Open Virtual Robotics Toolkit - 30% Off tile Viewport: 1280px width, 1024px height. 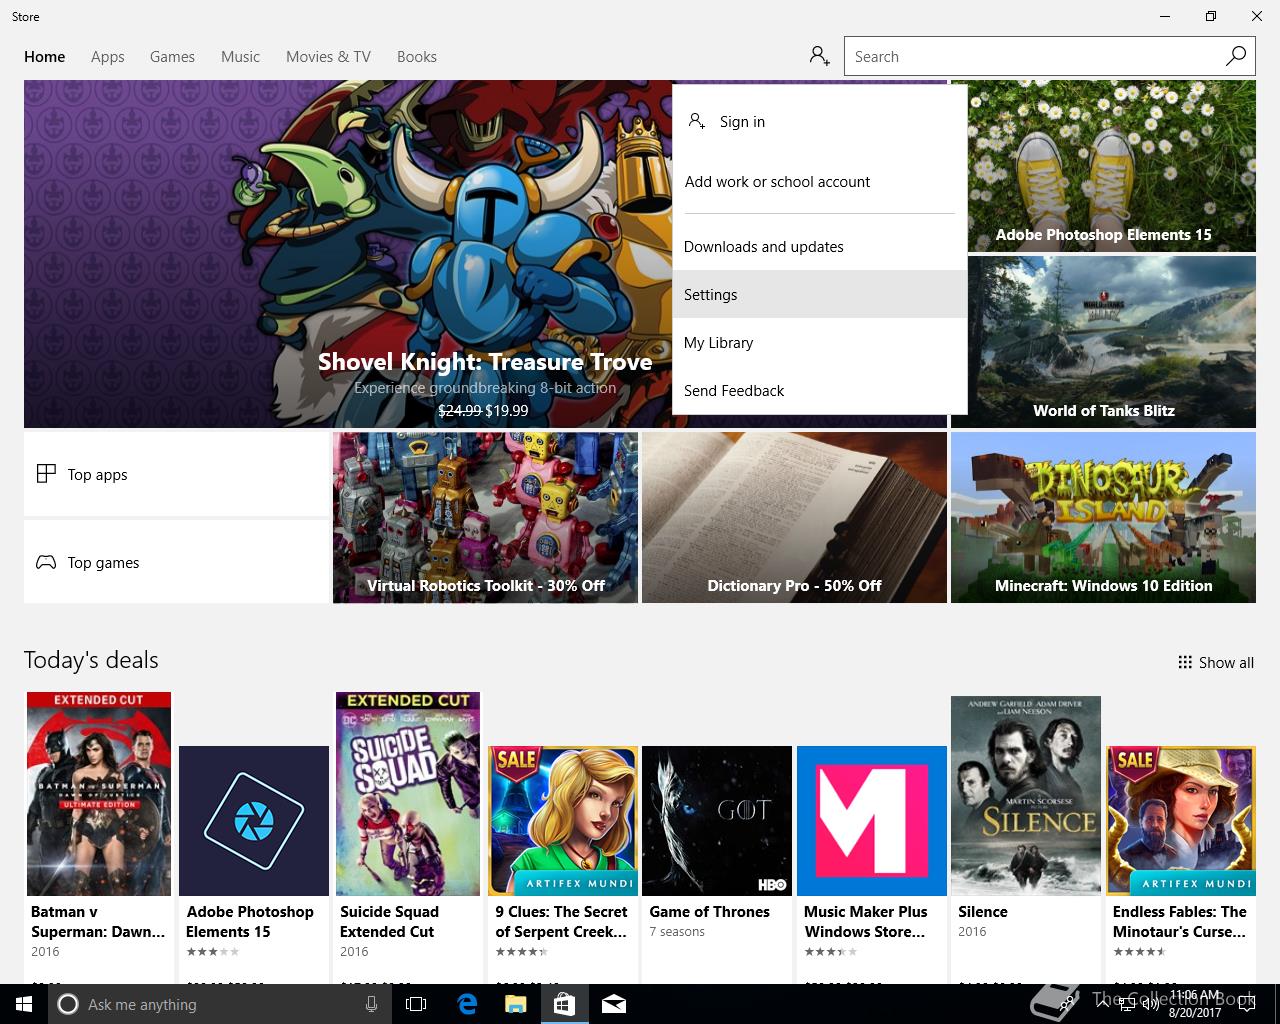(x=485, y=517)
